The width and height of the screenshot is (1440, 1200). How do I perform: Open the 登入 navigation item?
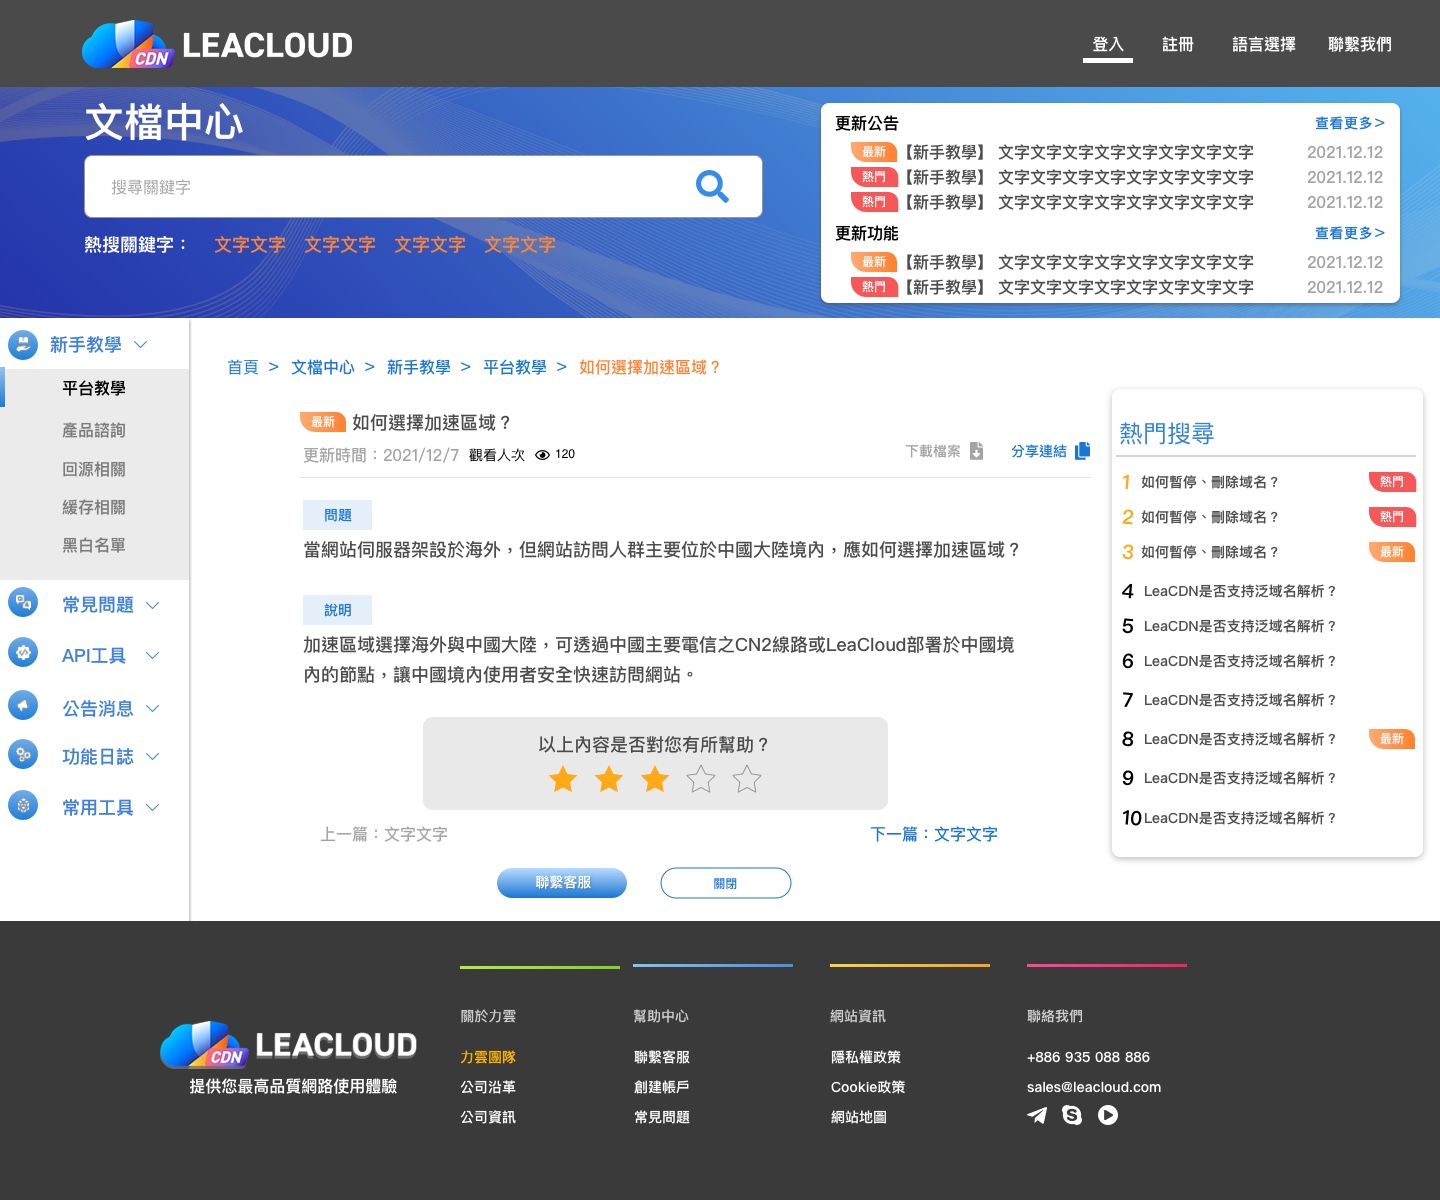coord(1107,44)
